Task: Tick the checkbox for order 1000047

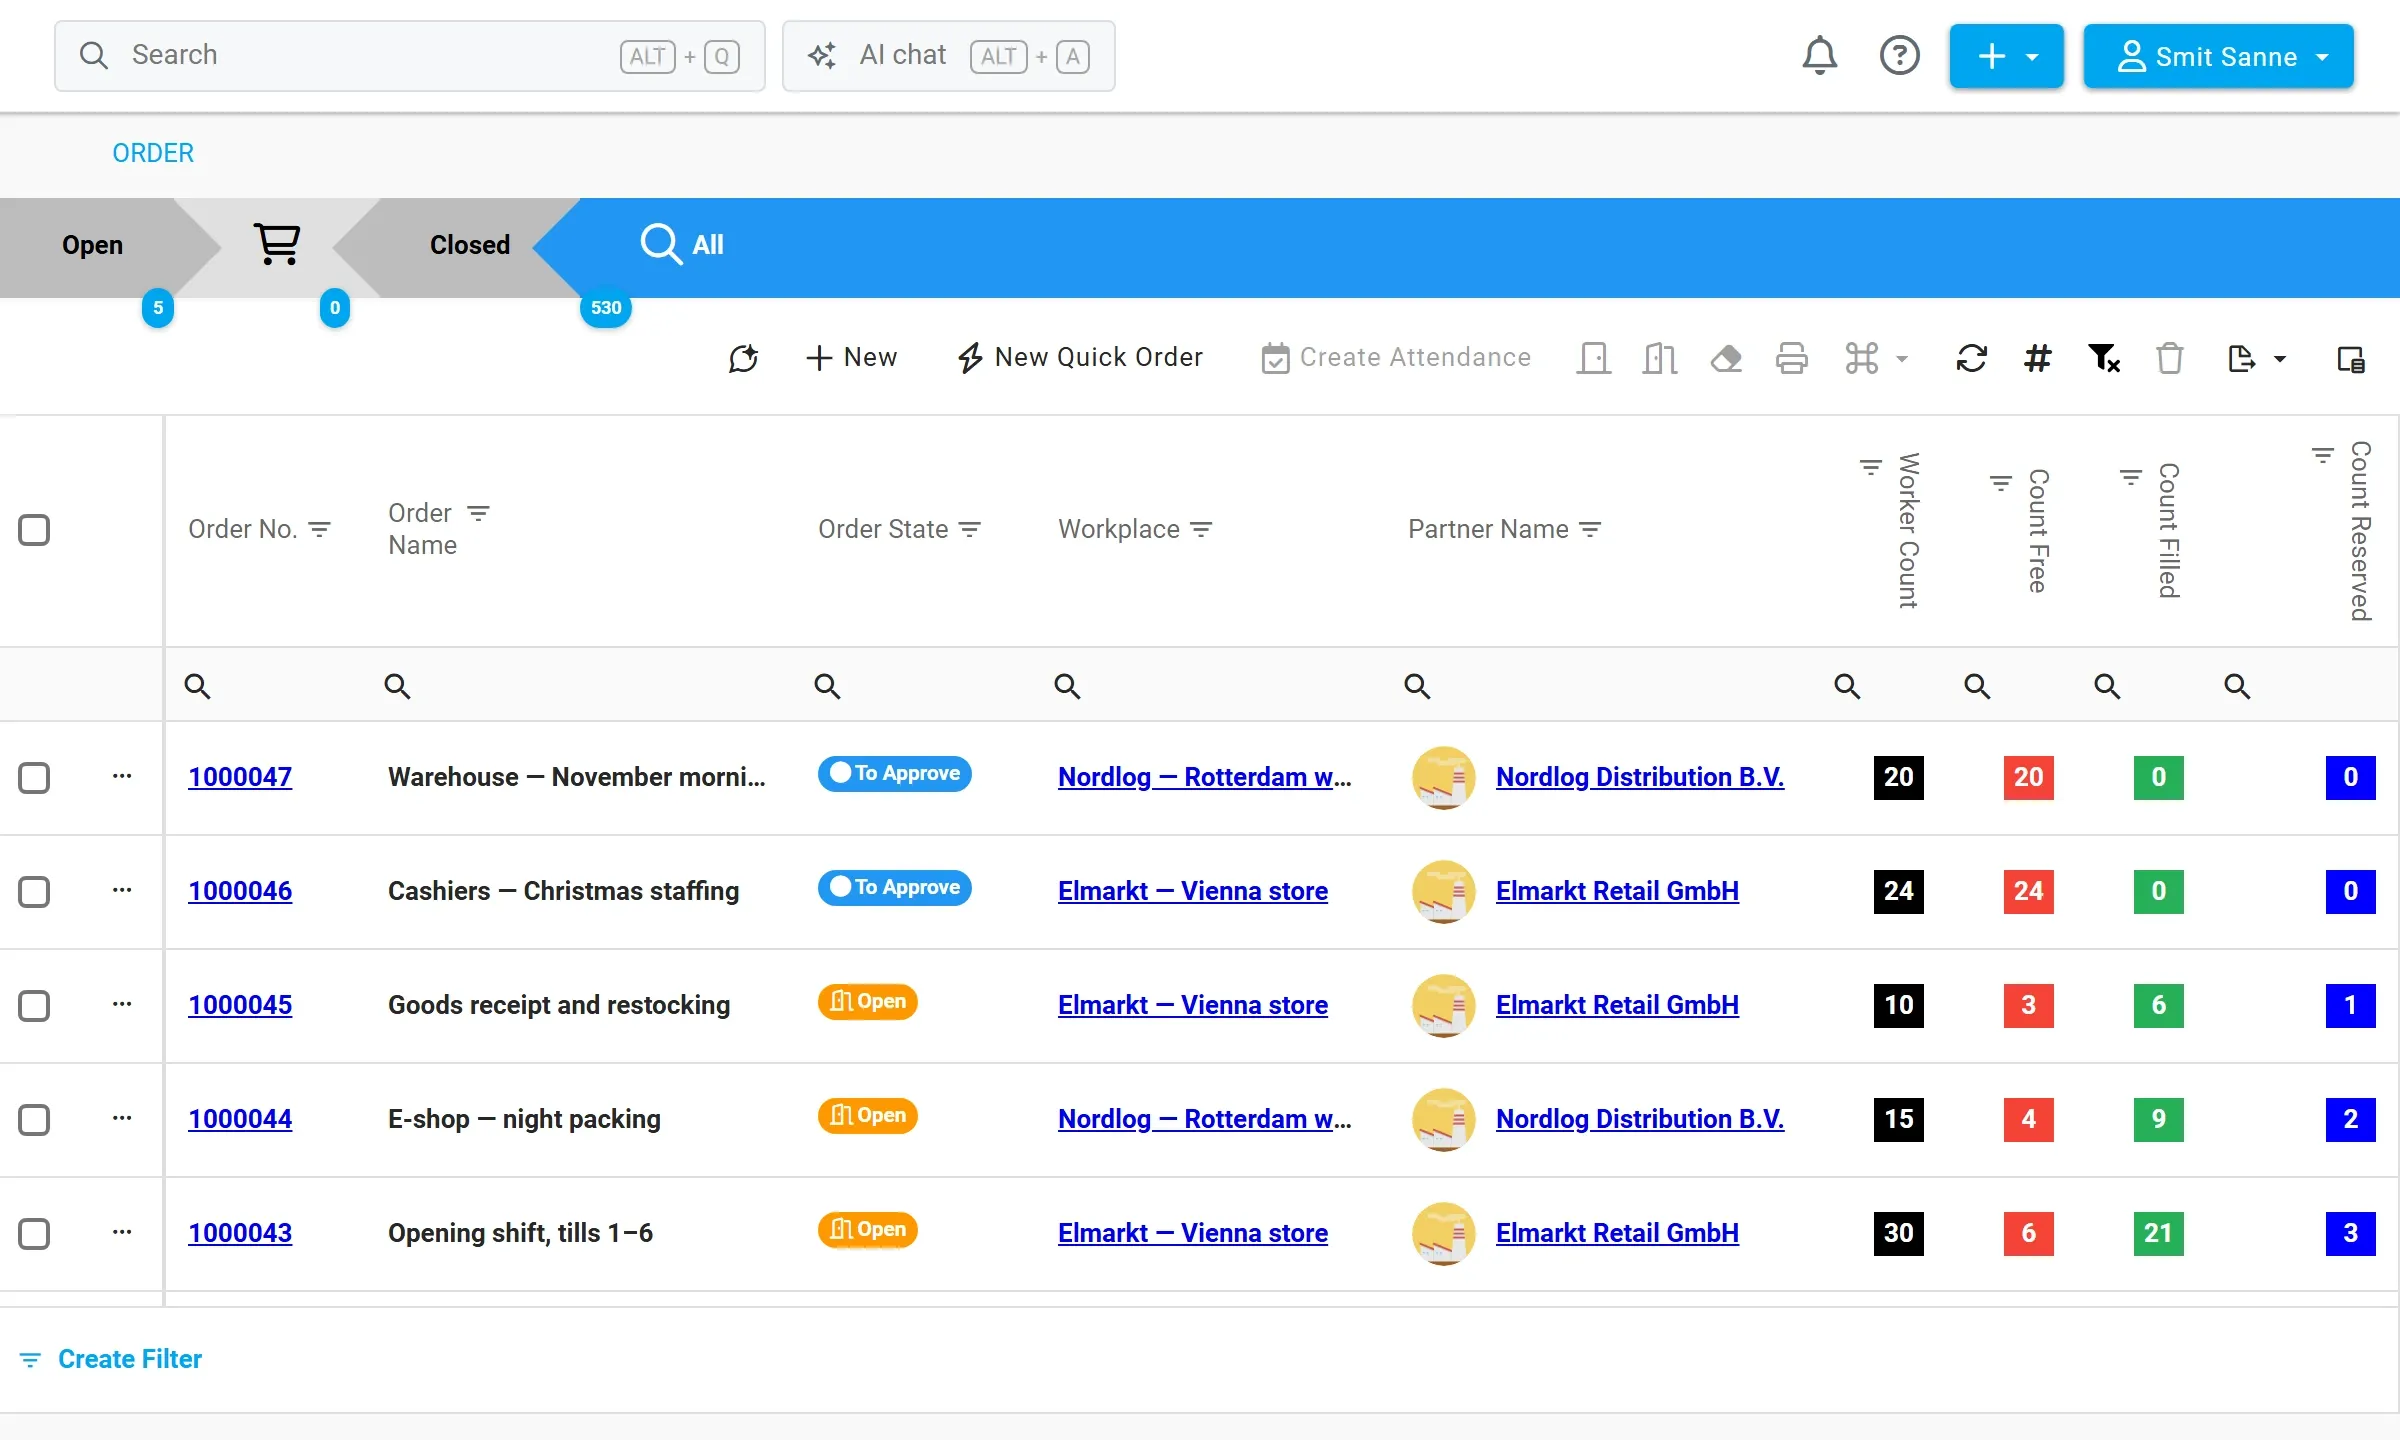Action: (x=34, y=777)
